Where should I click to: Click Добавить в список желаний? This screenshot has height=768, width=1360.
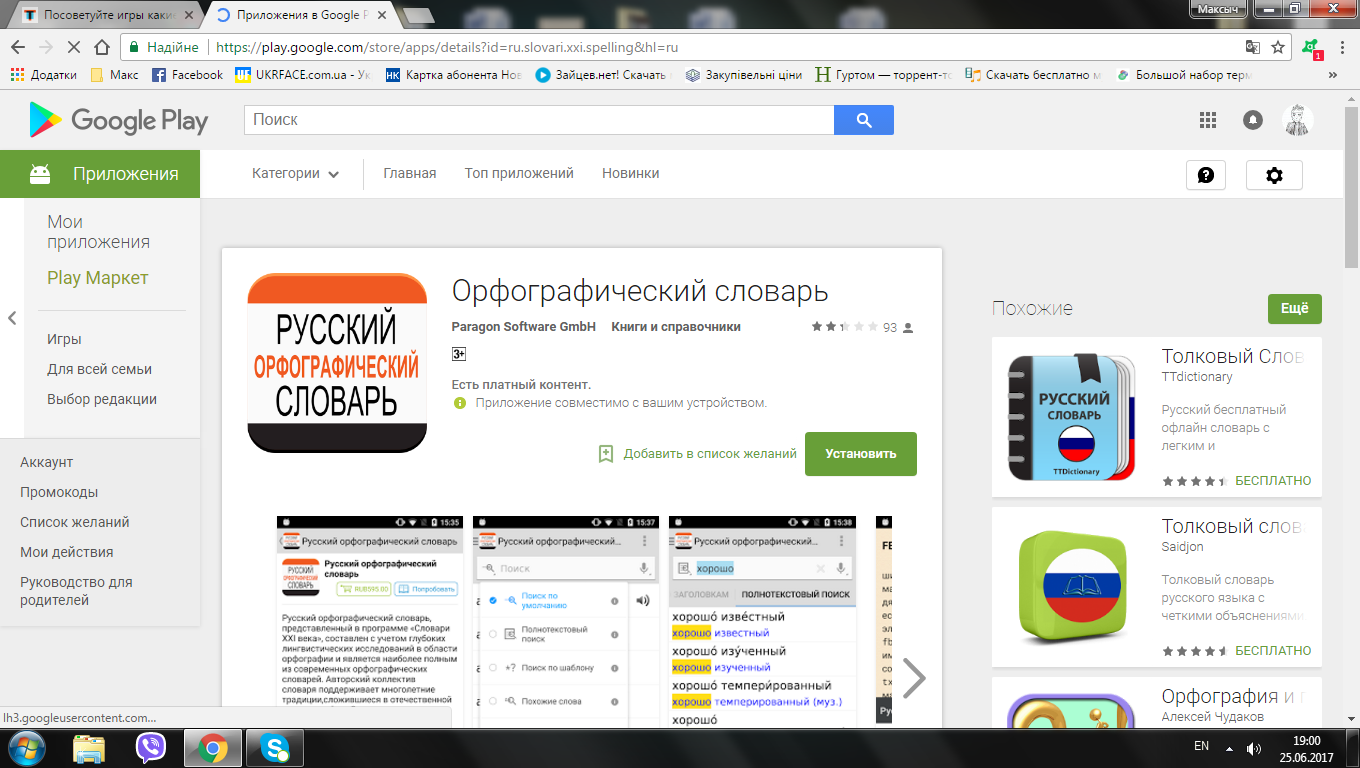pyautogui.click(x=710, y=454)
